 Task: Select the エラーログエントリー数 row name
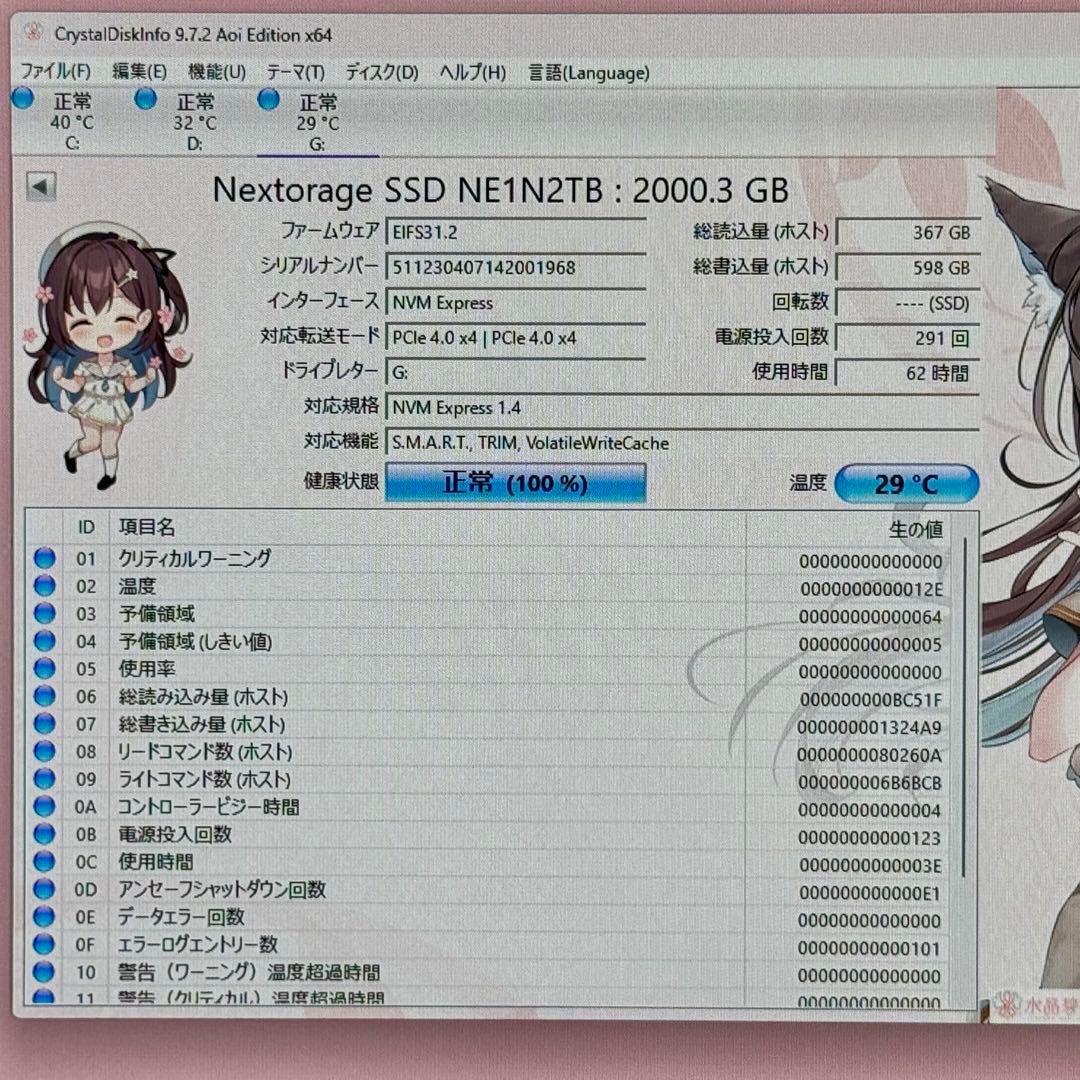(198, 944)
